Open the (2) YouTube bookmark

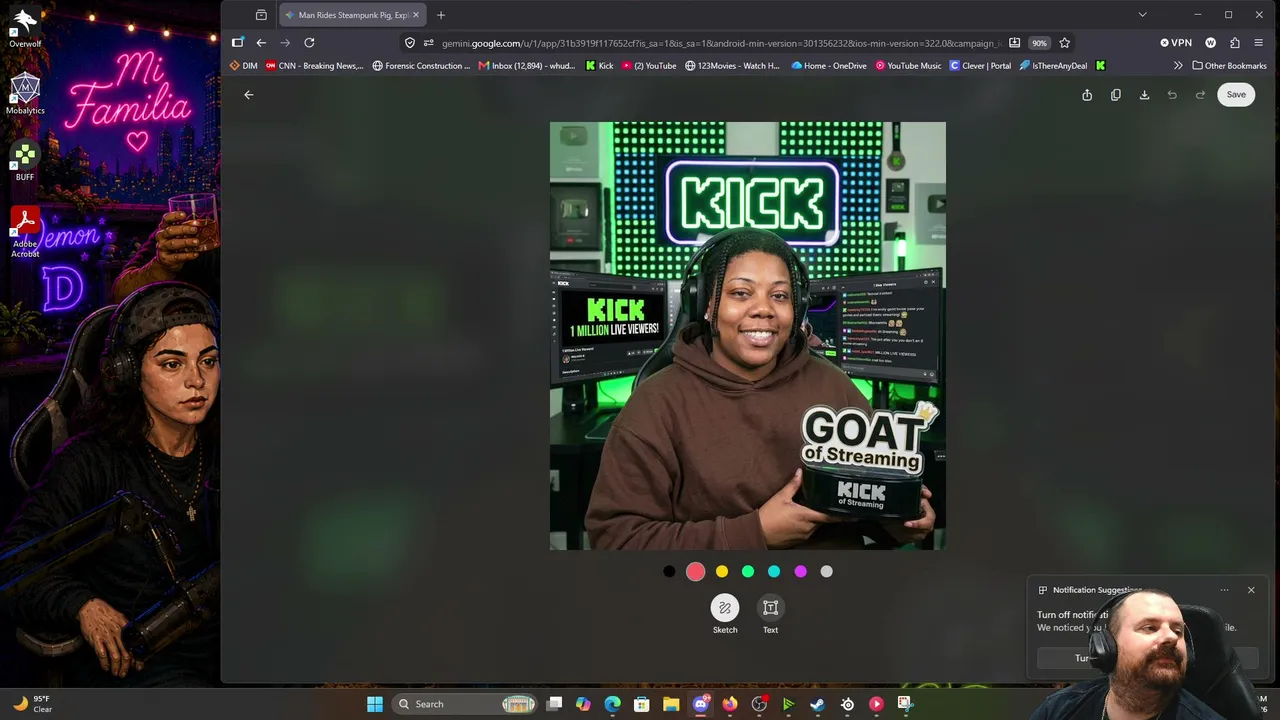[x=649, y=66]
